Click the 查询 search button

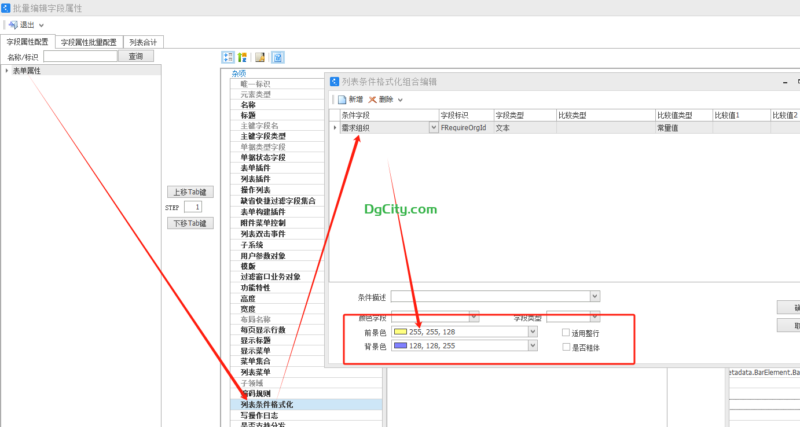click(x=136, y=56)
